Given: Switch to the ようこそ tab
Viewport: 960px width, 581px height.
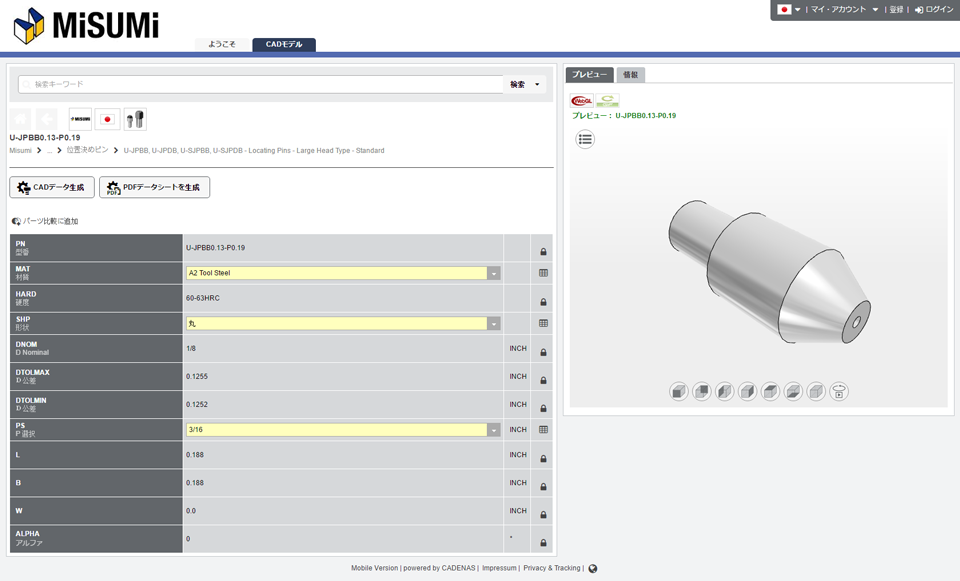Looking at the screenshot, I should click(222, 45).
